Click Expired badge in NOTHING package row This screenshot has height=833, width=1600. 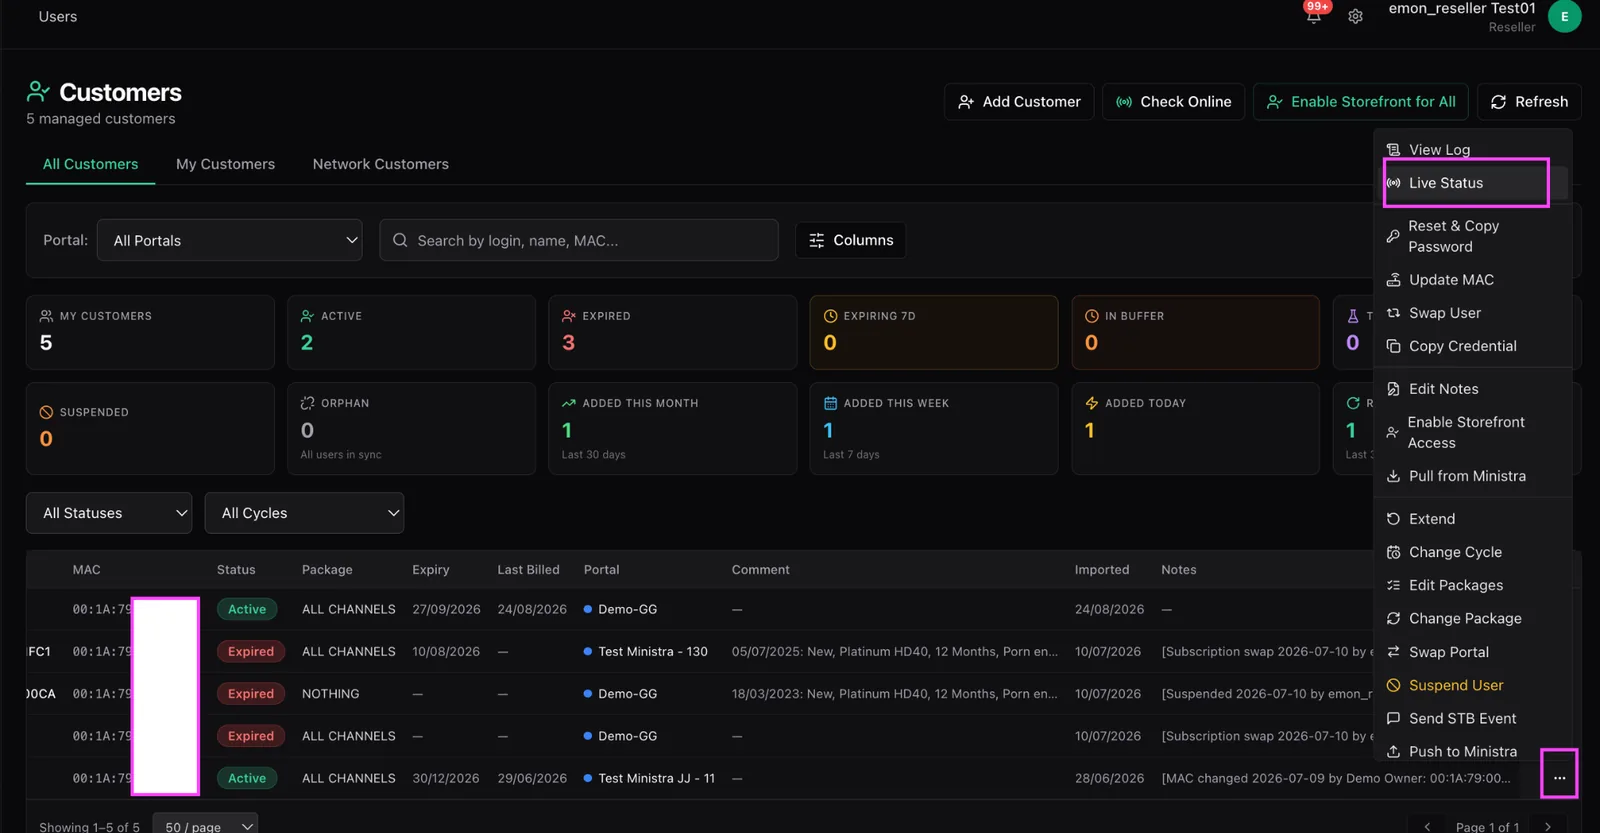(x=250, y=694)
